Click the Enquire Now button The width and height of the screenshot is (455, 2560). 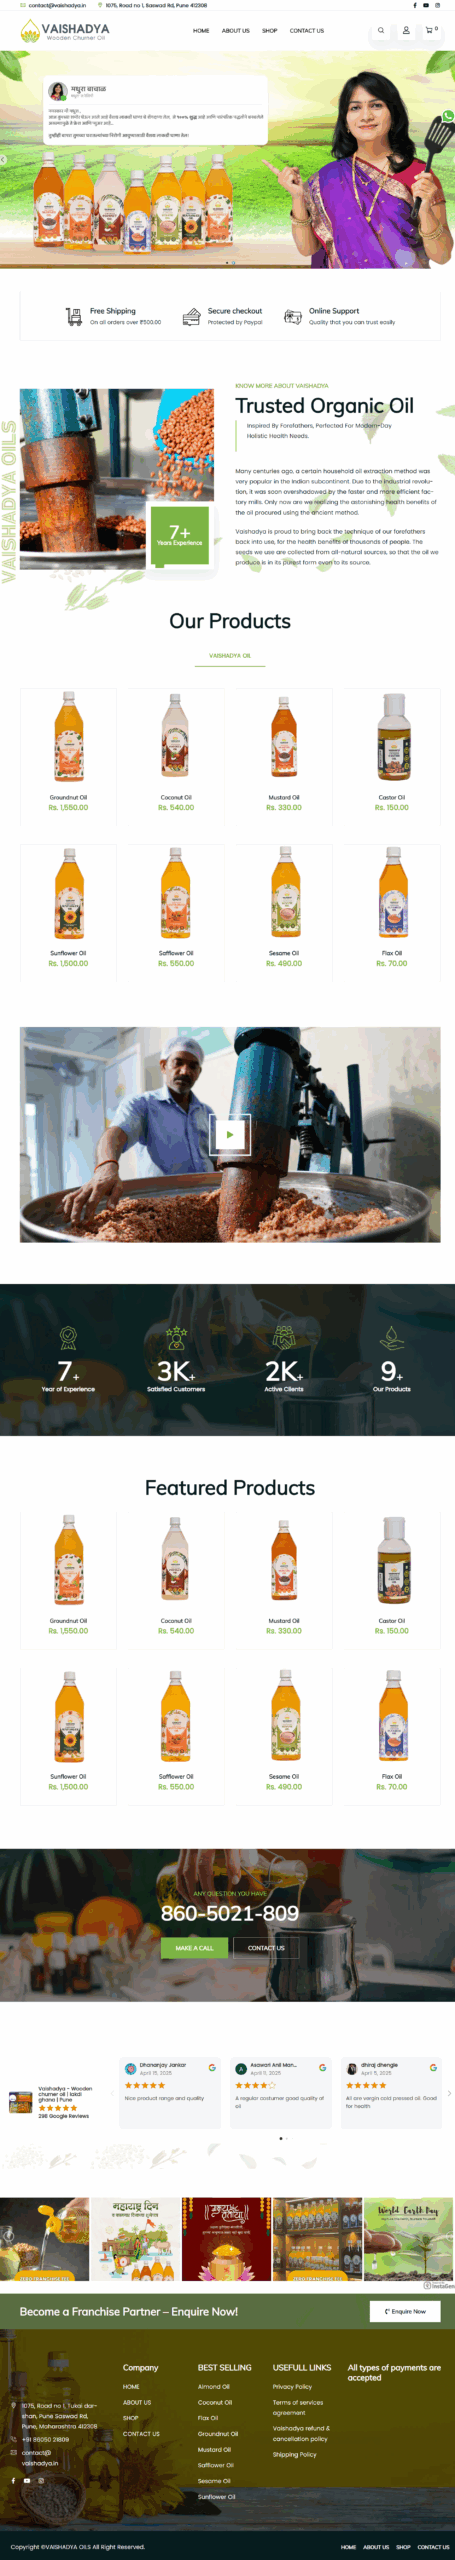pyautogui.click(x=405, y=2311)
